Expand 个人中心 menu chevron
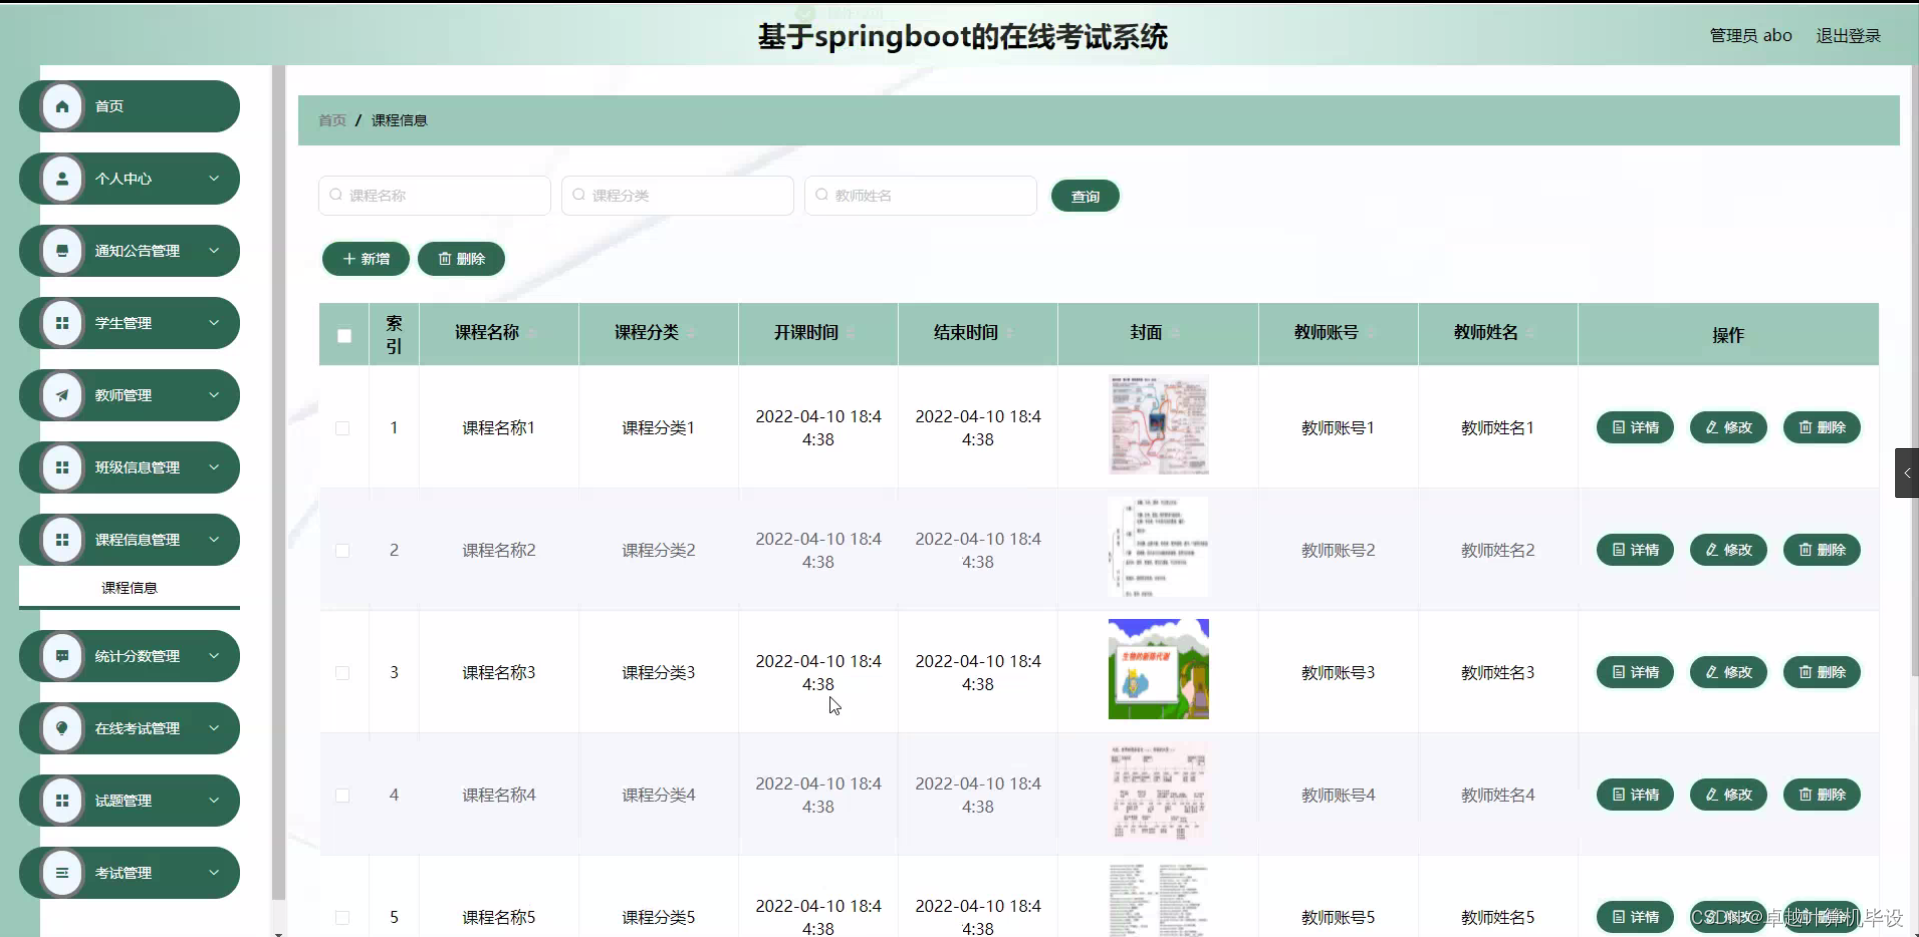Screen dimensions: 1919x937 coord(214,178)
